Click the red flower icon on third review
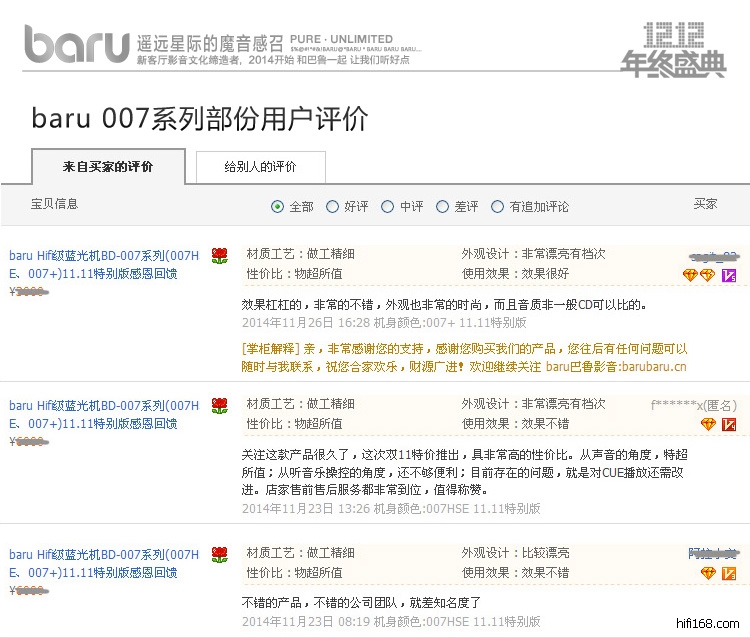Screen dimensions: 750x638 tap(219, 554)
